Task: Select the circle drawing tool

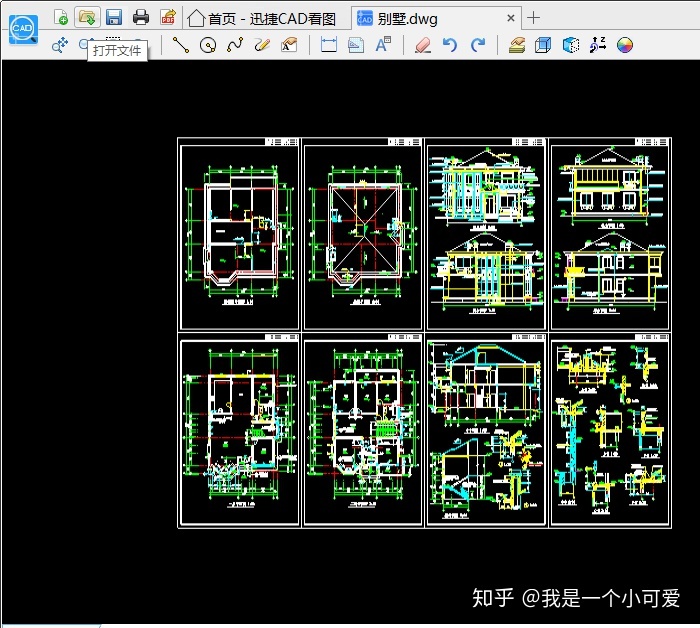Action: click(208, 45)
